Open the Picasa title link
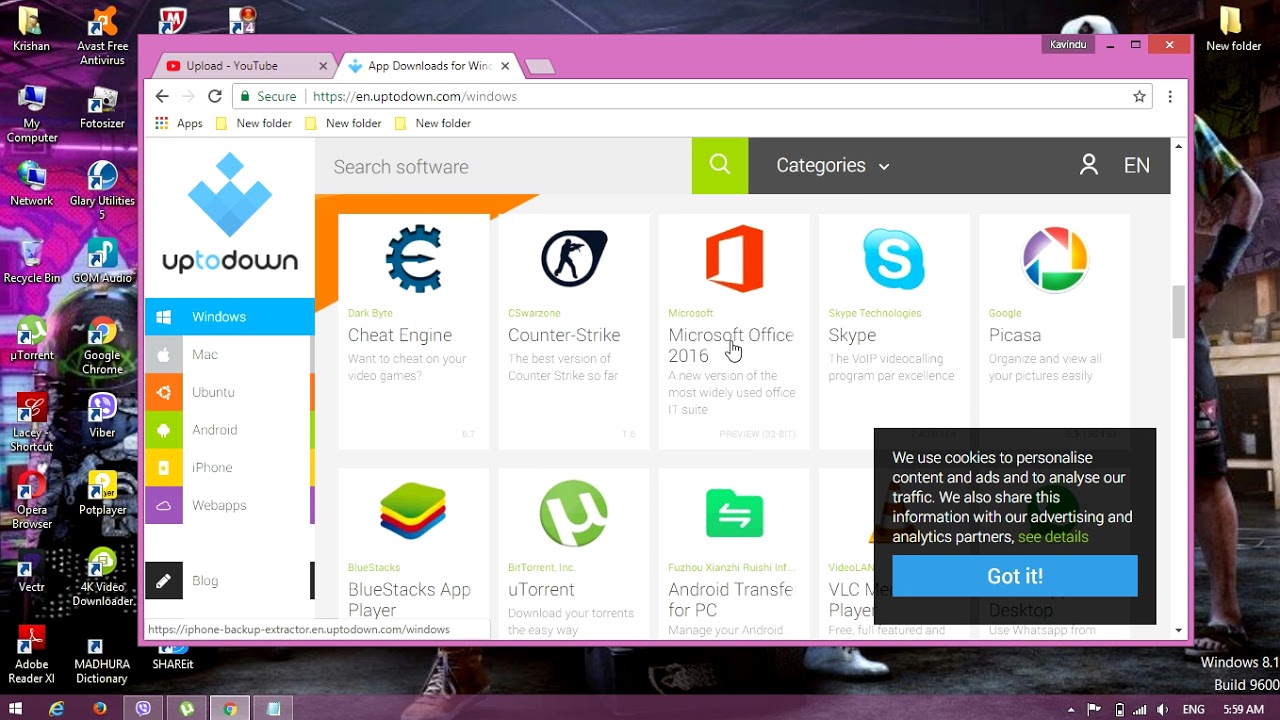Viewport: 1280px width, 720px height. 1015,335
